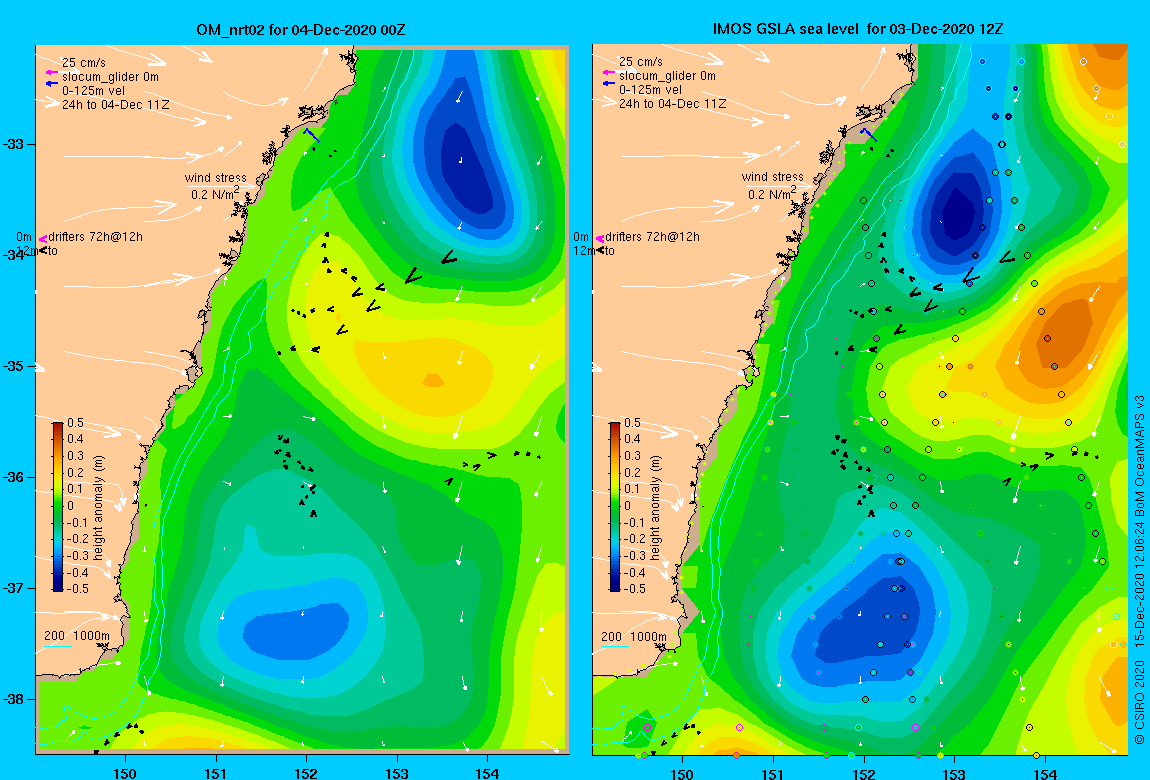
Task: Click longitude label 153 under right map
Action: [x=954, y=773]
